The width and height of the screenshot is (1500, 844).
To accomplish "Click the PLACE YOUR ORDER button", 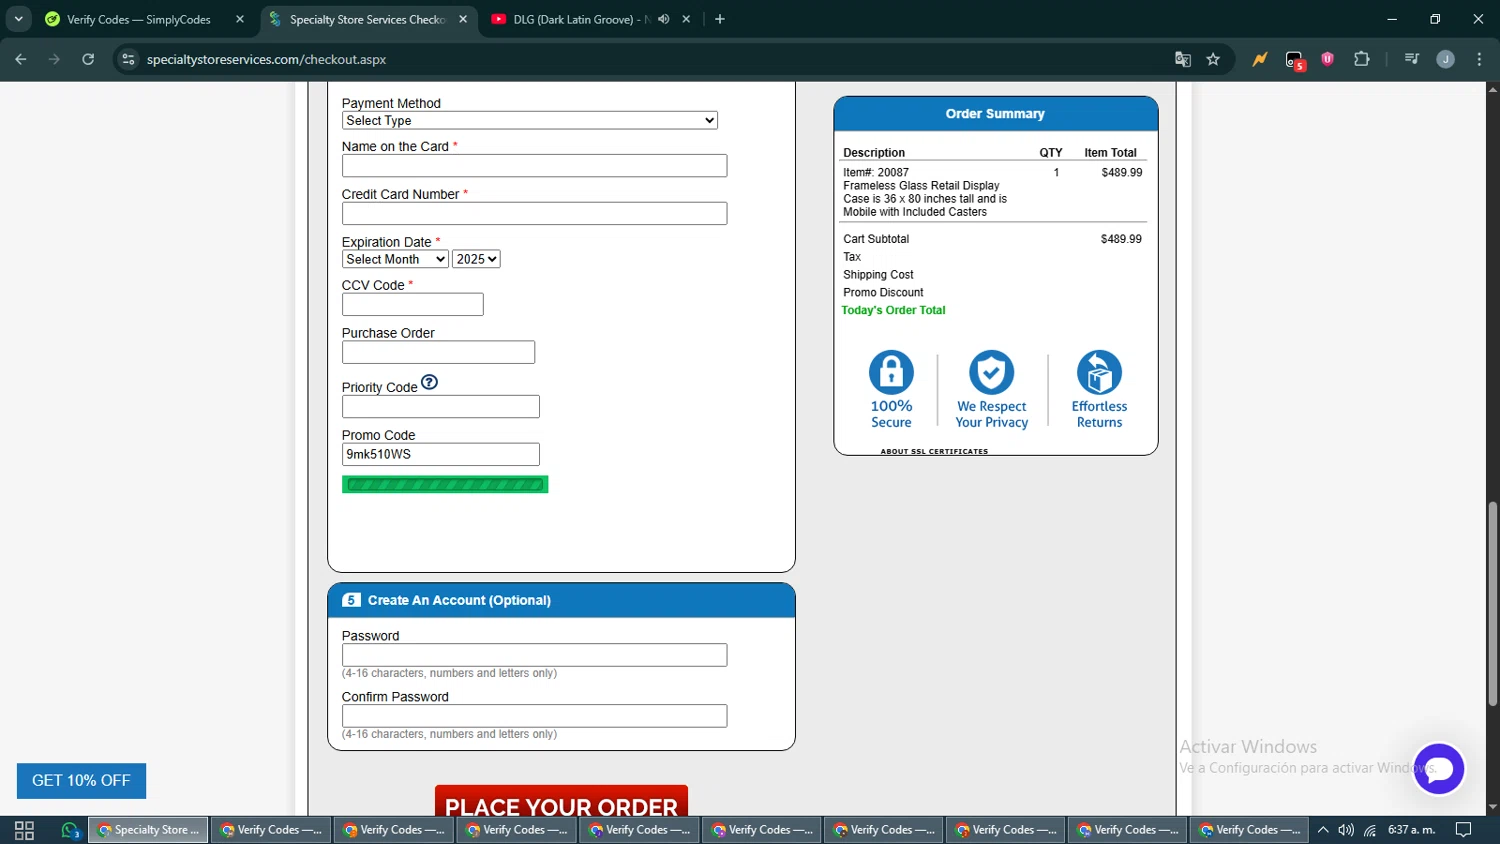I will [561, 801].
